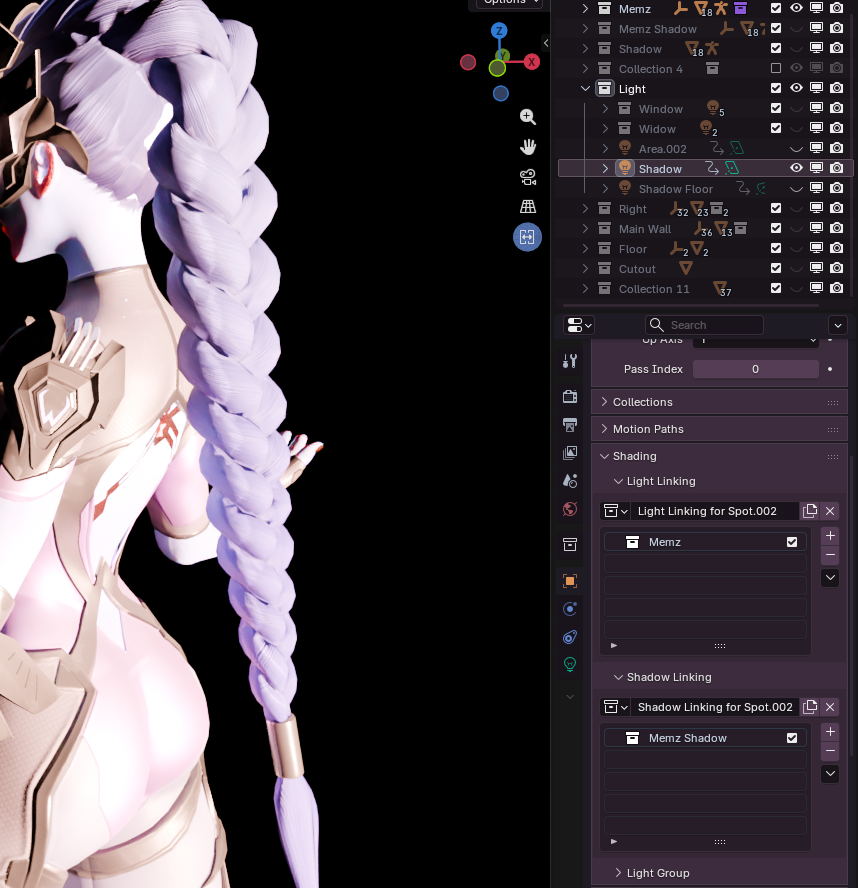Unlink the Light Linking collection with X

pos(830,511)
